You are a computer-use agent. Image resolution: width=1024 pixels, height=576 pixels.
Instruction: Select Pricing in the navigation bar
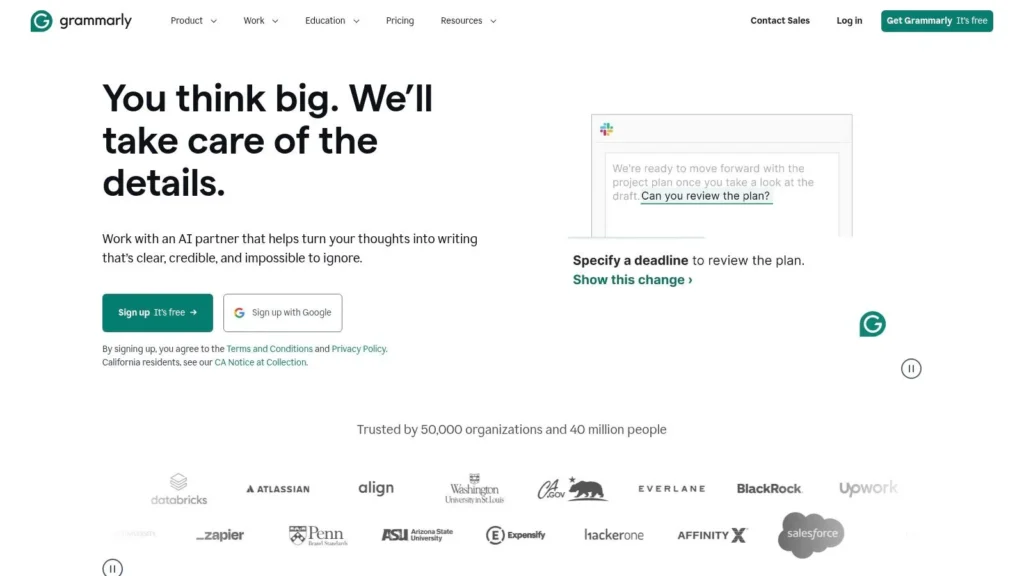[x=399, y=20]
